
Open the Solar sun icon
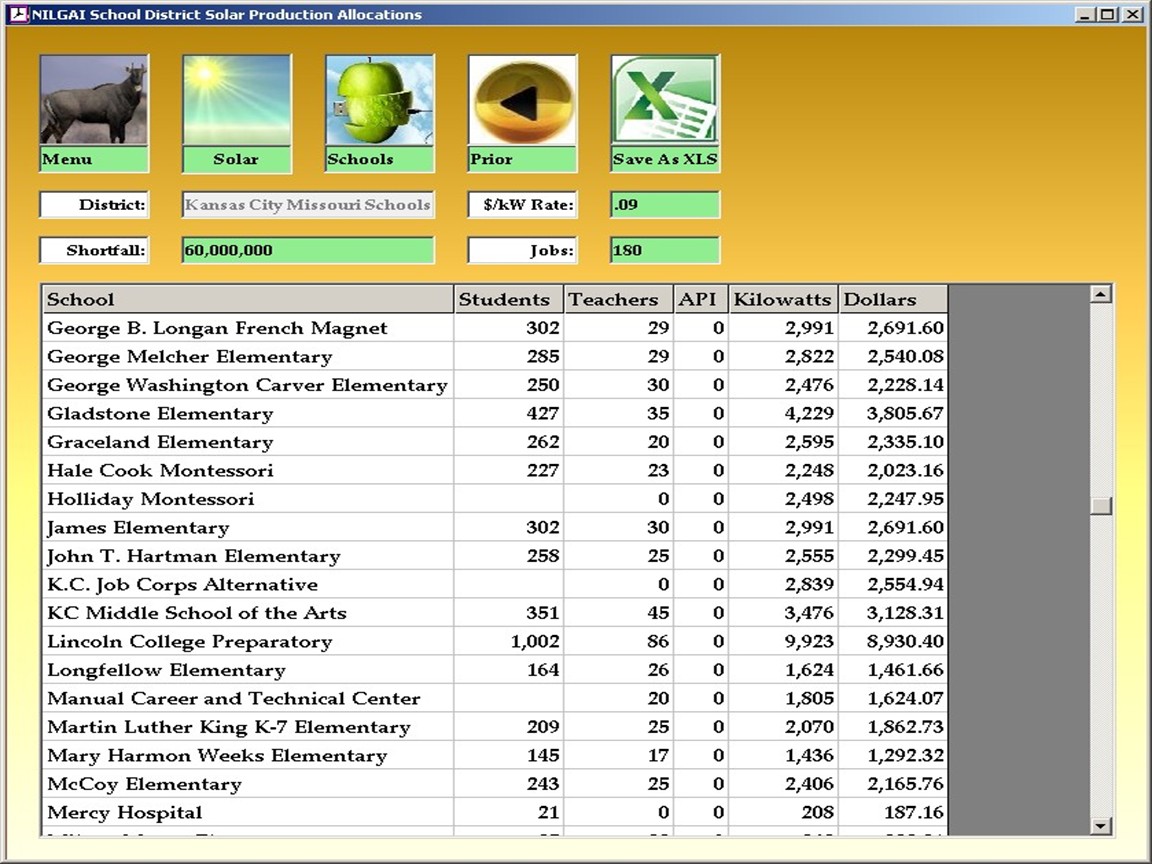tap(236, 101)
